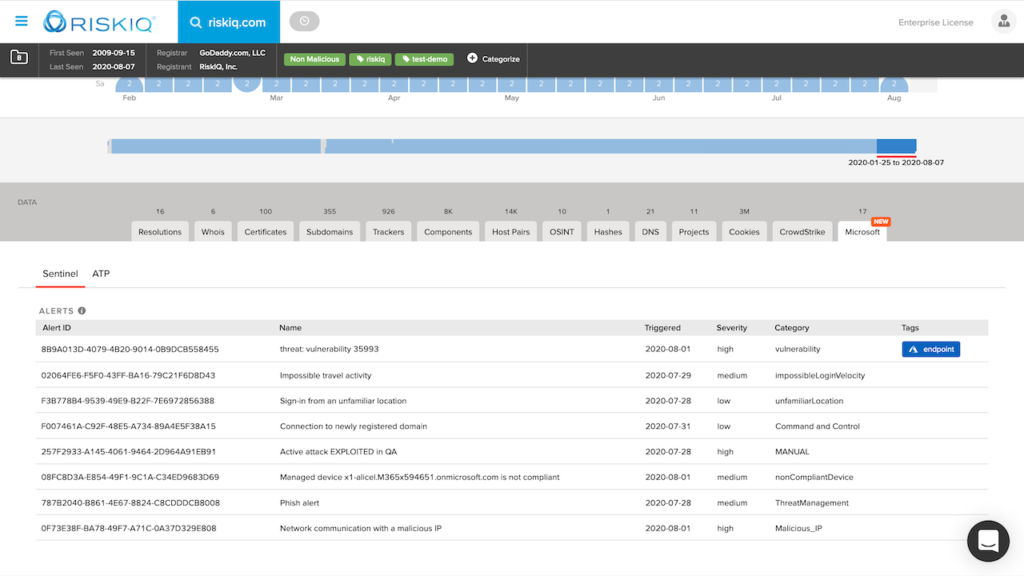This screenshot has width=1024, height=576.
Task: Switch to the Sentinel sub-tab
Action: (60, 274)
